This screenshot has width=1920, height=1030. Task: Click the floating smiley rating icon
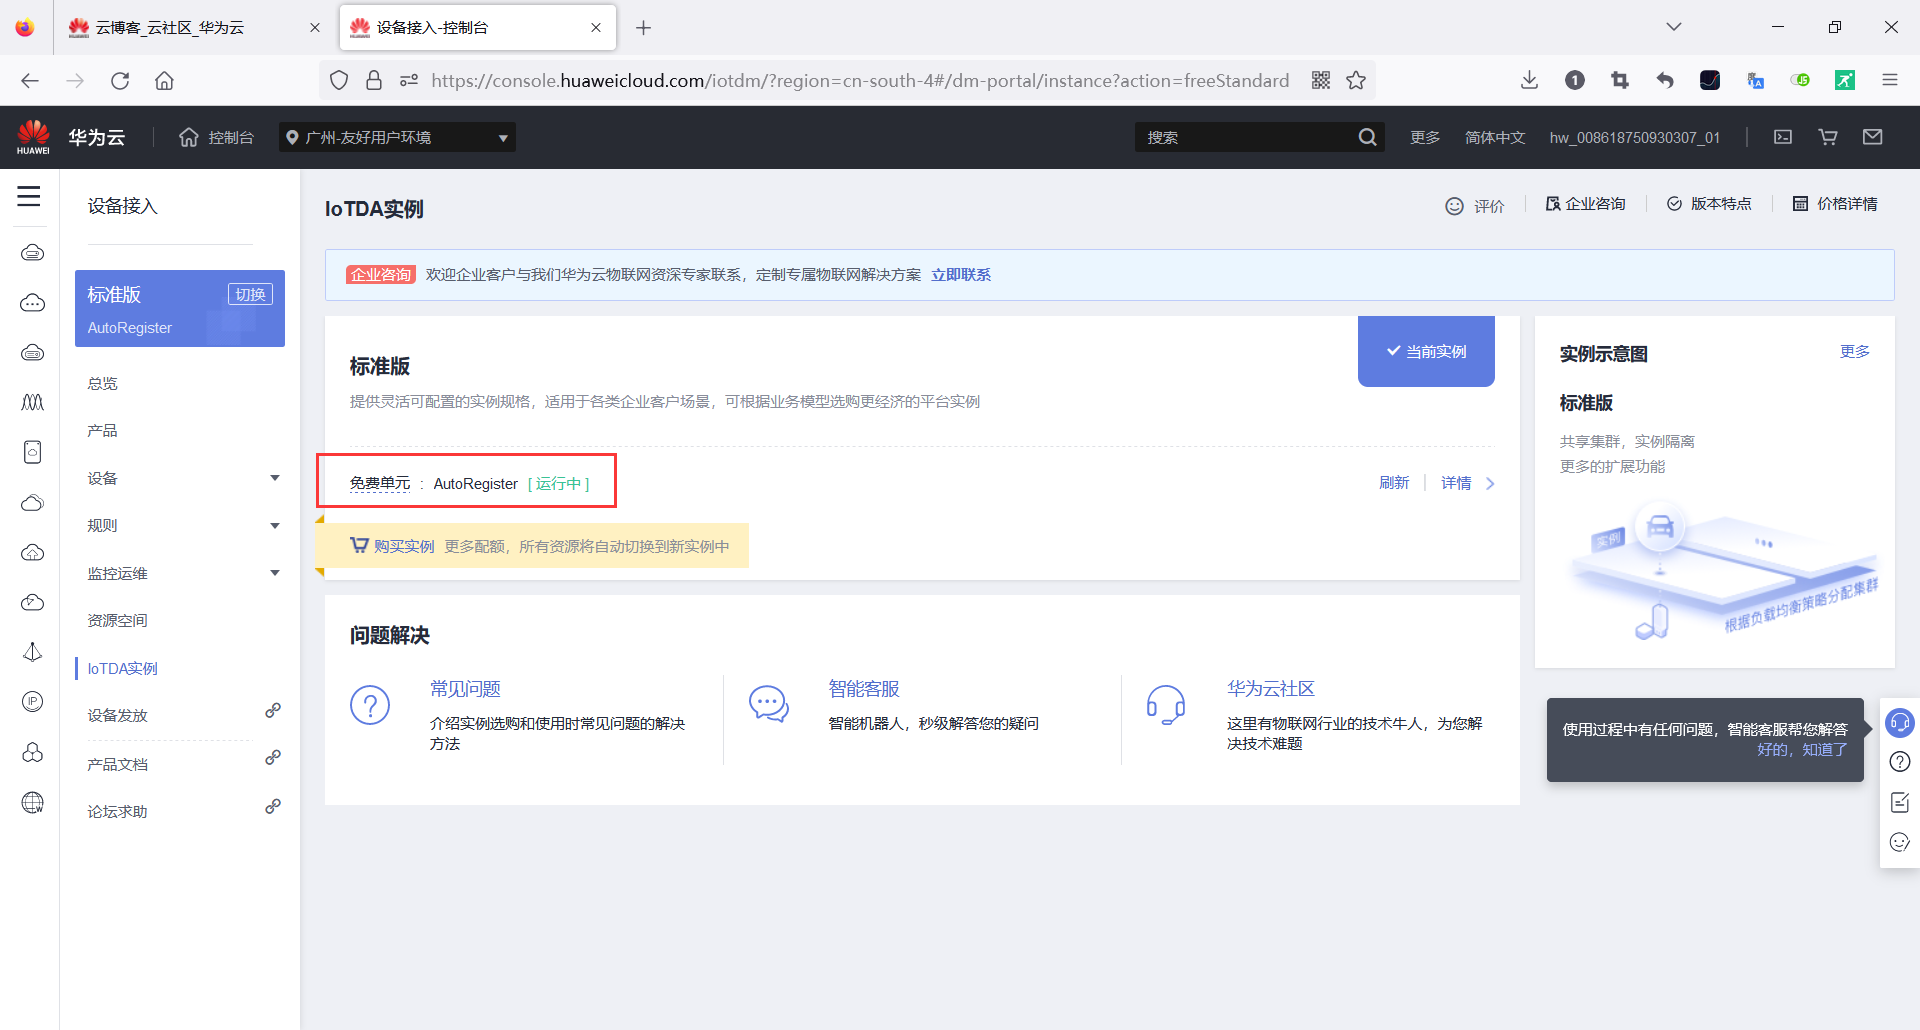point(1899,842)
